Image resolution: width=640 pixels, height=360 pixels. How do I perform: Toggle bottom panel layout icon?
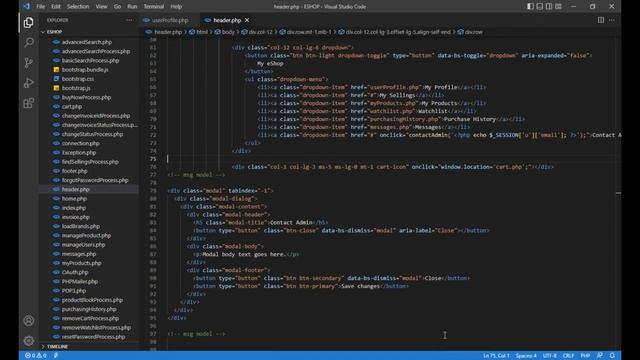tap(540, 7)
